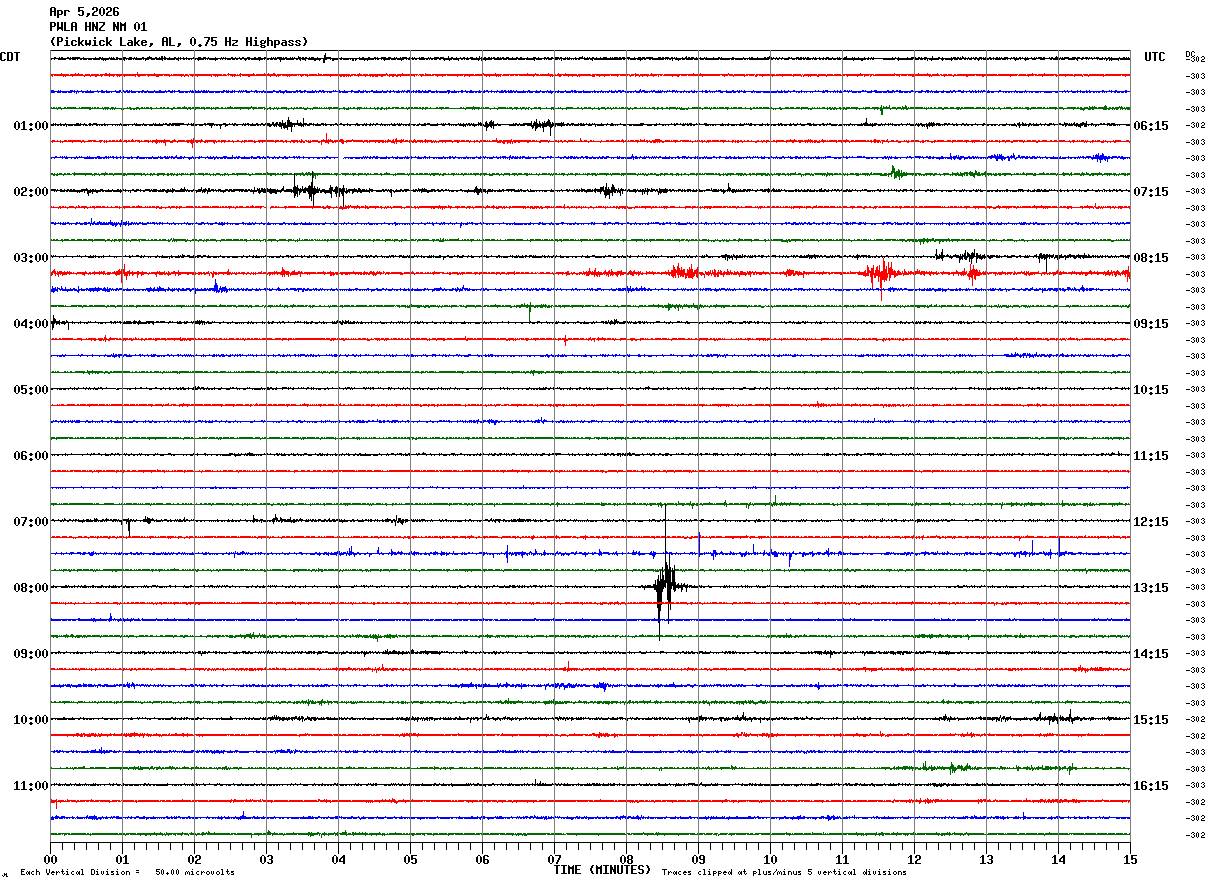Screen dimensions: 1210x886
Task: Click the 06:15 UTC time label
Action: pyautogui.click(x=1151, y=126)
